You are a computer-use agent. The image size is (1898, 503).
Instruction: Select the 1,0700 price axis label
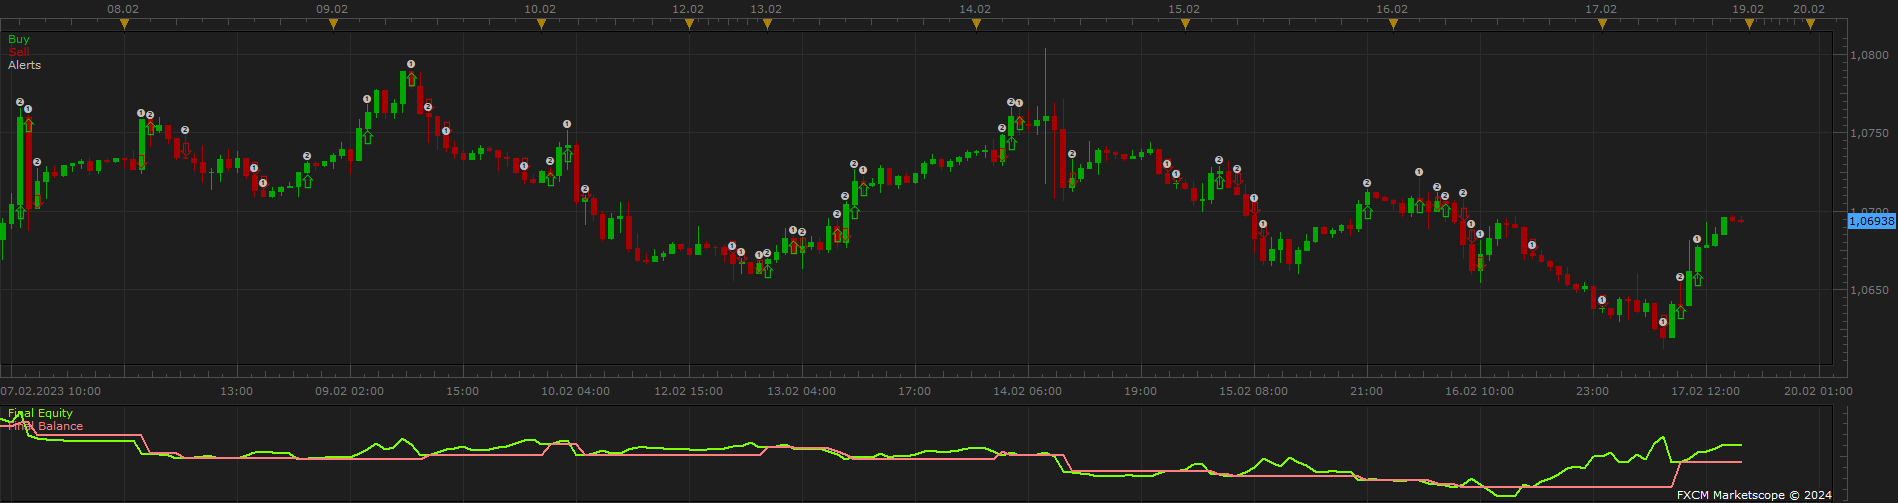point(1869,212)
